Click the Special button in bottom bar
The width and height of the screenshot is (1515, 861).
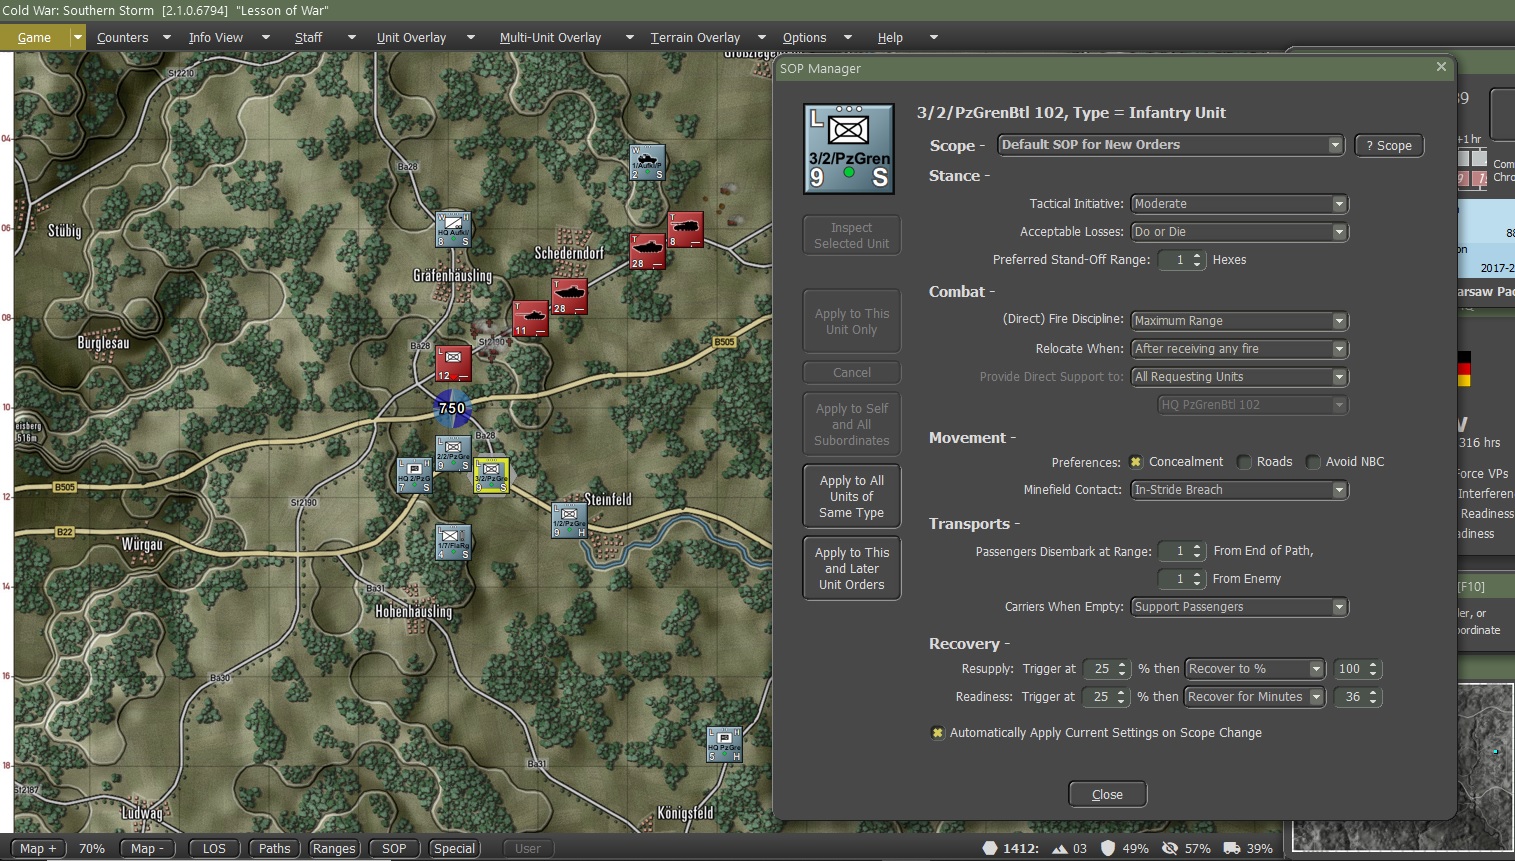[454, 849]
